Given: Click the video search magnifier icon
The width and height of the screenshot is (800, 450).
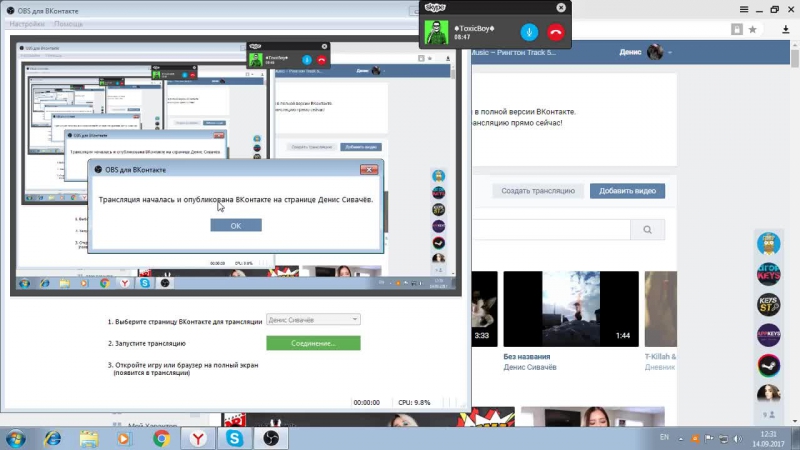Looking at the screenshot, I should [647, 230].
